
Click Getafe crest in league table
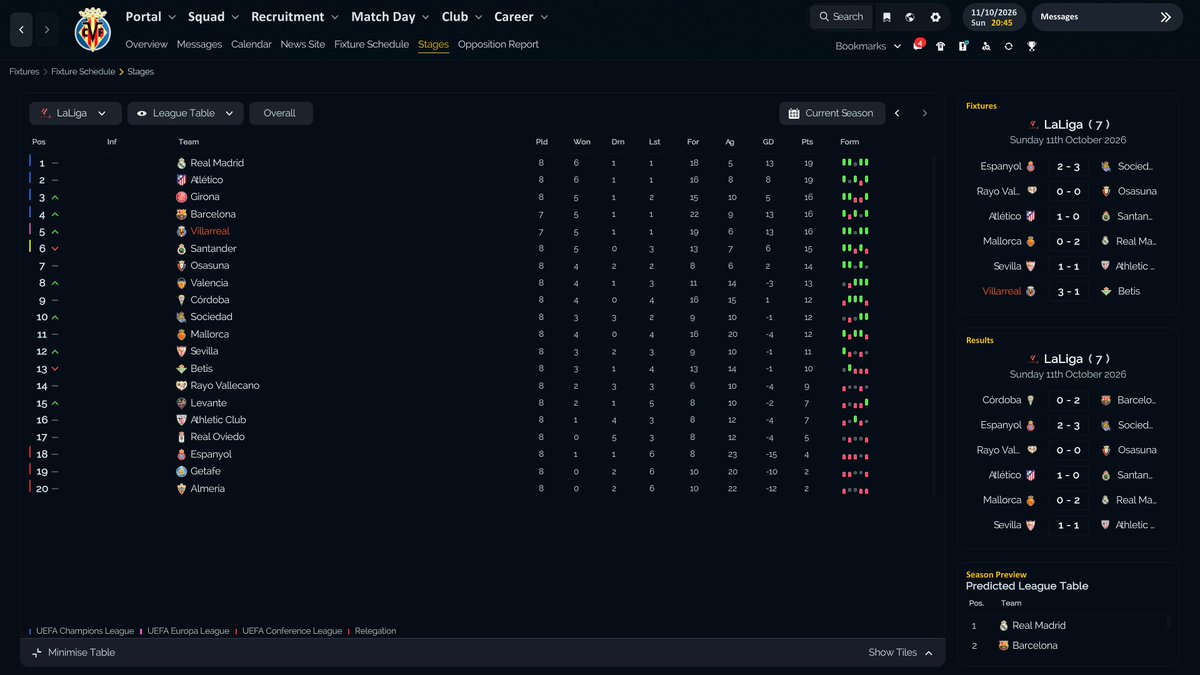181,471
